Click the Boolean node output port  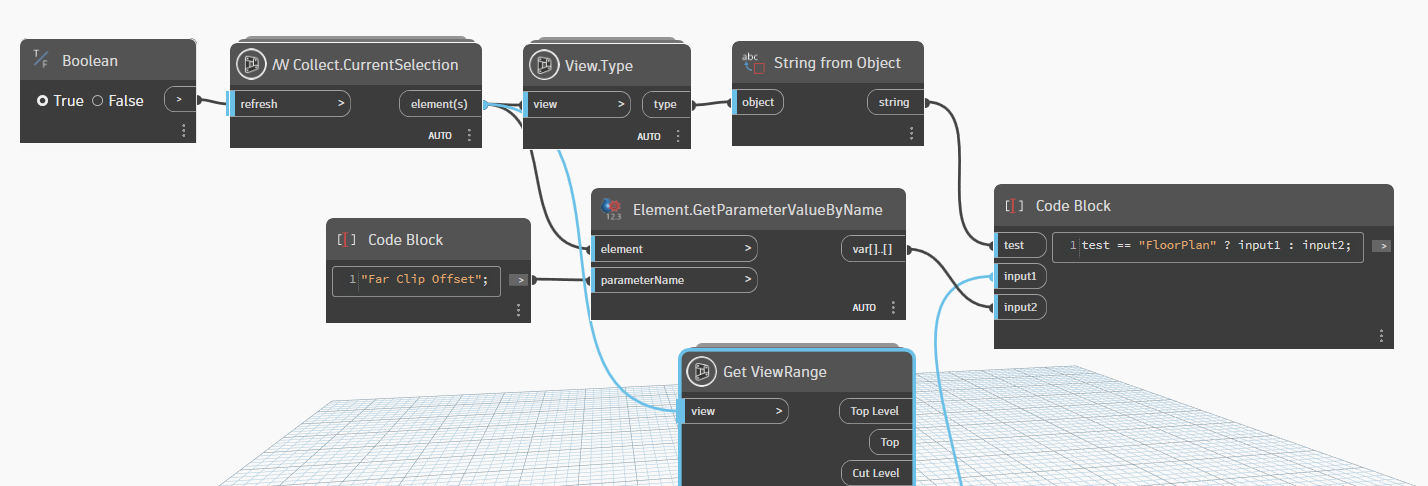pos(179,100)
